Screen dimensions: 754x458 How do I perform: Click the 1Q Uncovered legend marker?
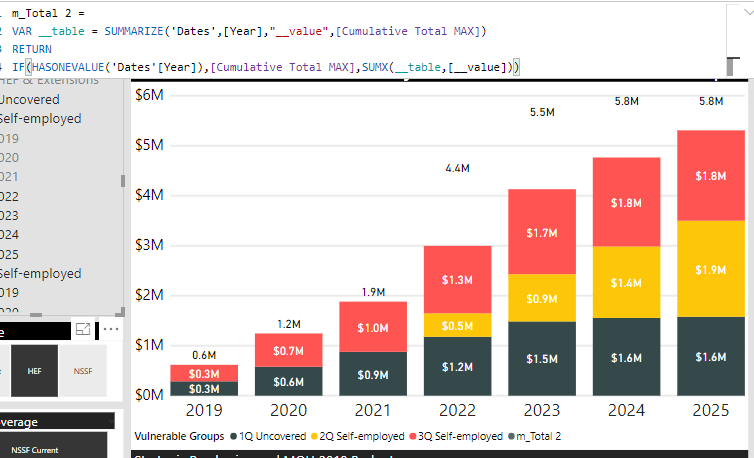tap(234, 436)
